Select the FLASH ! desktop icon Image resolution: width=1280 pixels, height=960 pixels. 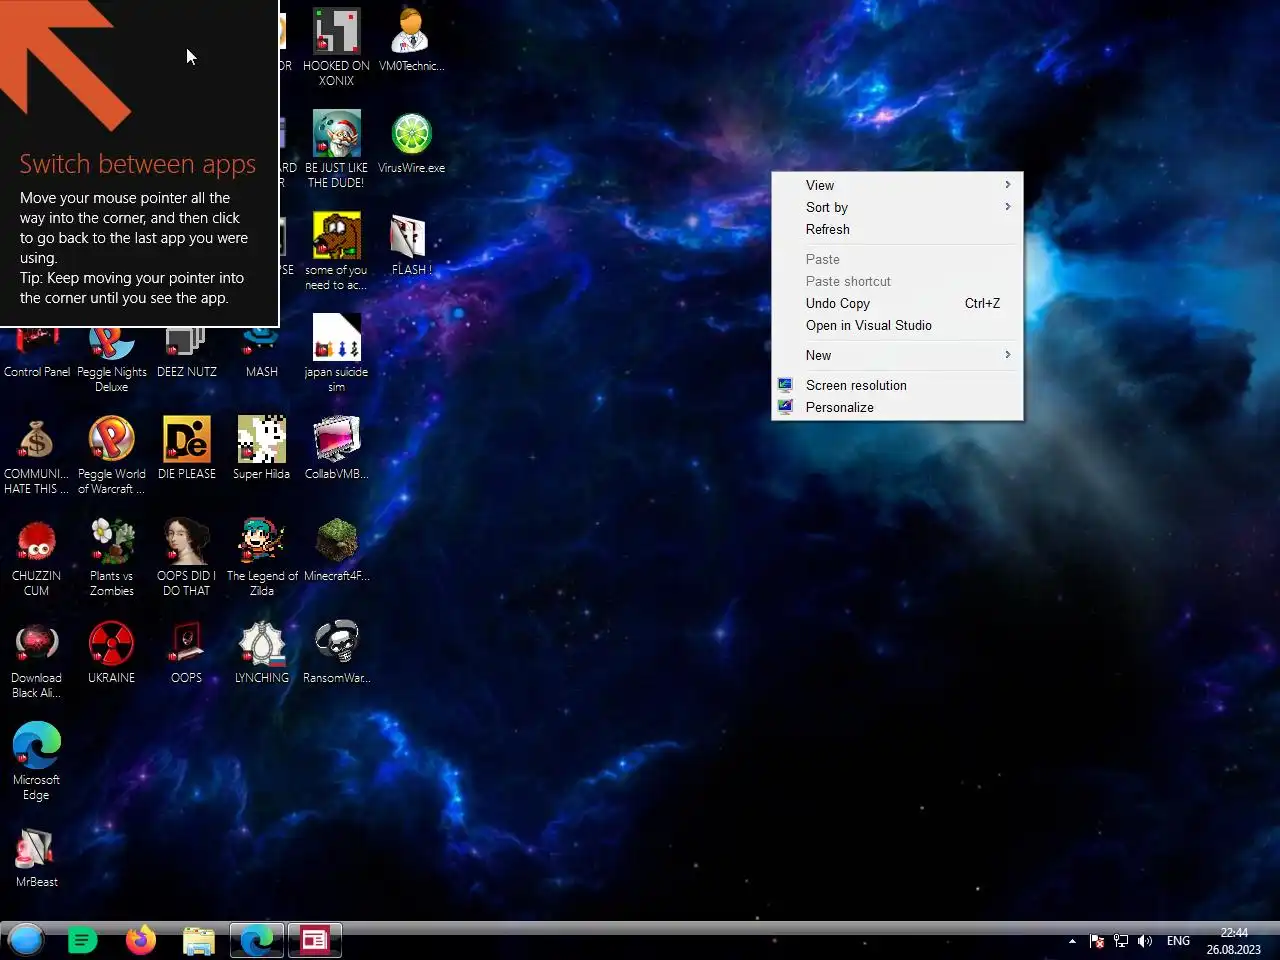(x=411, y=244)
